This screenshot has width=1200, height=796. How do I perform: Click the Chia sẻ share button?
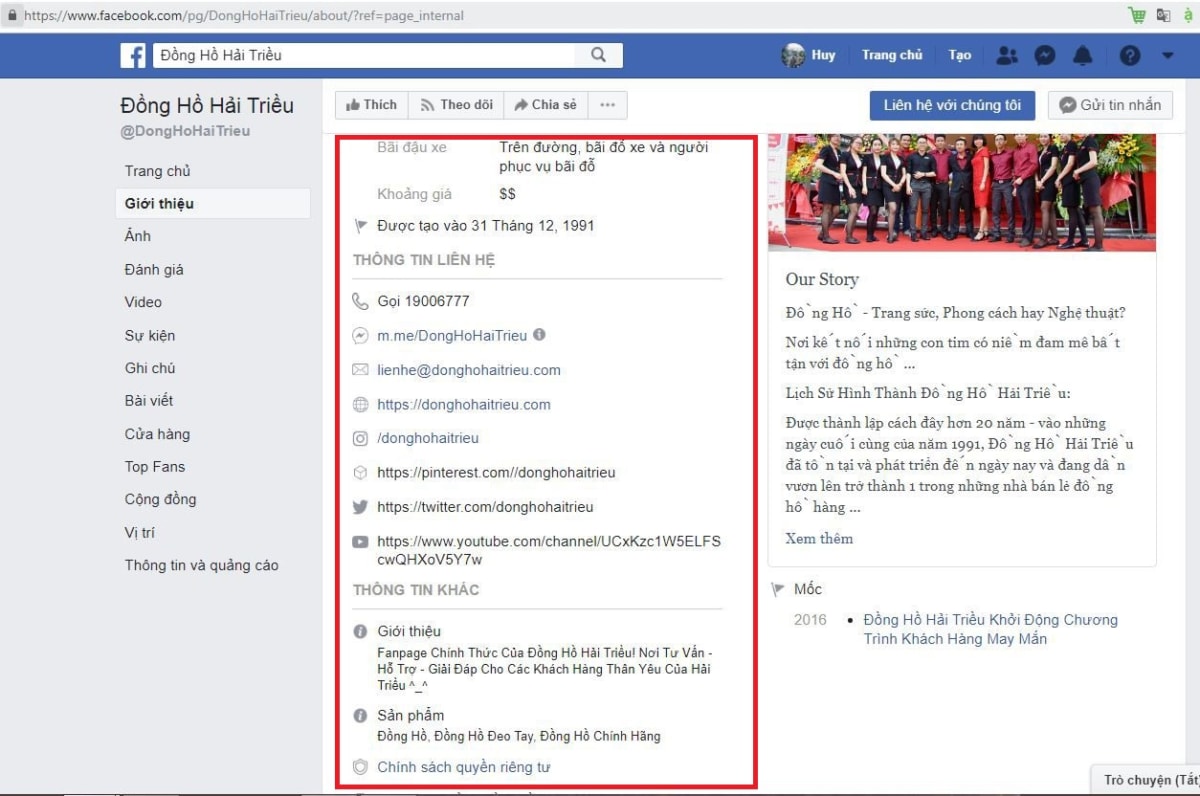click(545, 105)
